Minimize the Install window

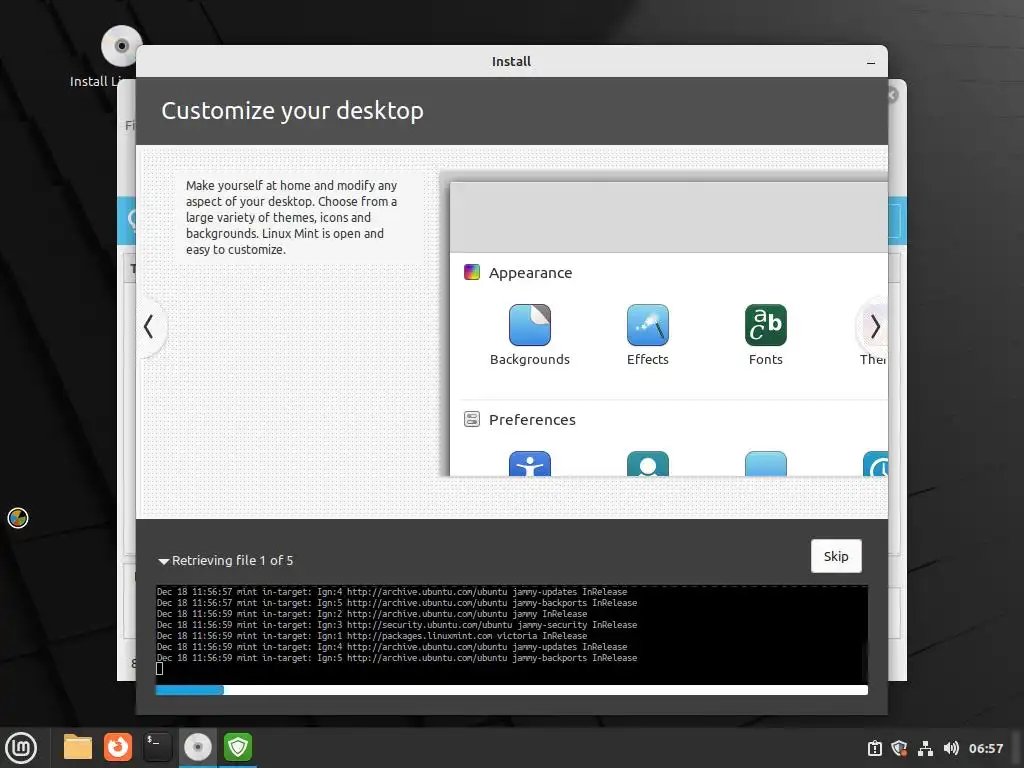point(871,63)
